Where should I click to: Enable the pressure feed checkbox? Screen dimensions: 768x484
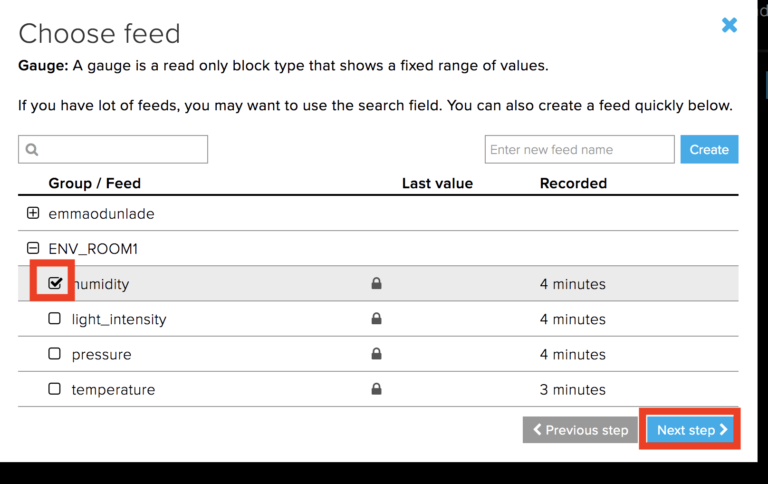(55, 354)
